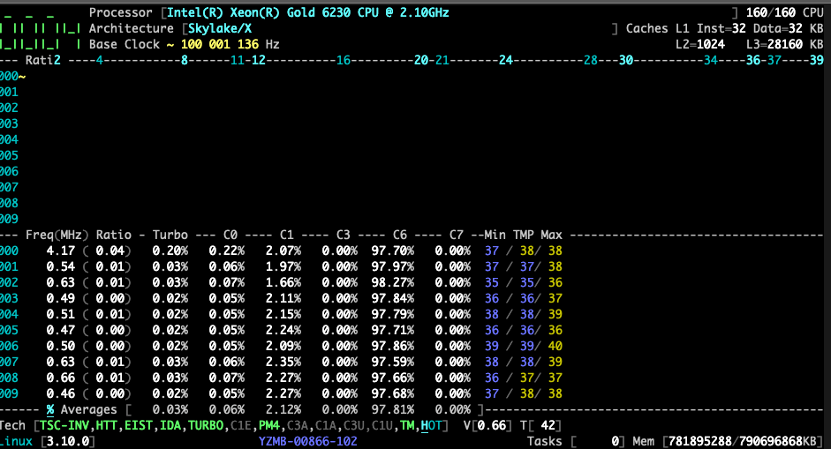Click the Min TMP Max column header
Viewport: 832px width, 450px height.
click(523, 235)
